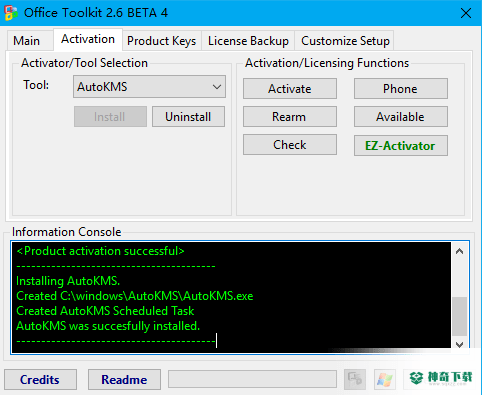Close the Office Toolkit window

pyautogui.click(x=465, y=13)
